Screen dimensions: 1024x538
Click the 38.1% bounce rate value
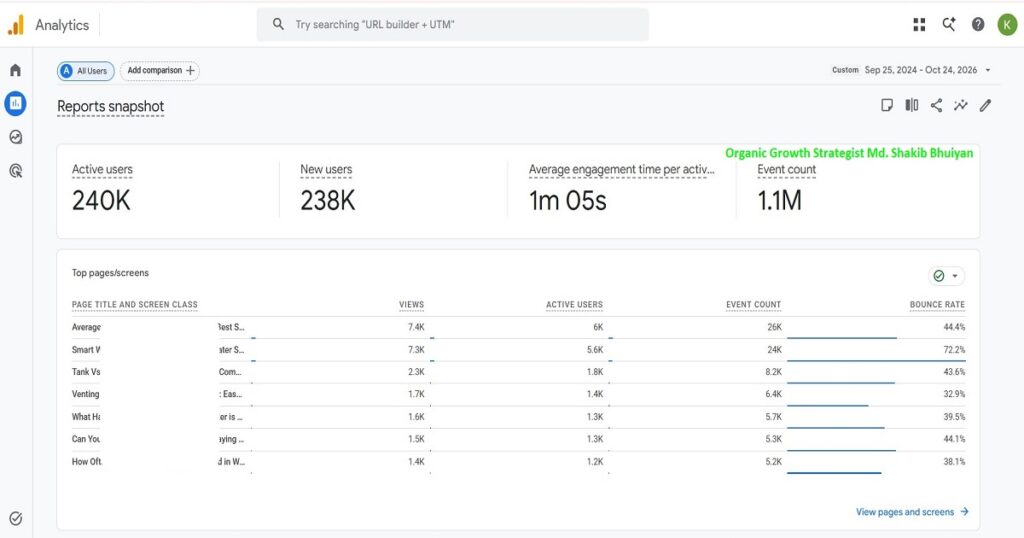pyautogui.click(x=954, y=462)
